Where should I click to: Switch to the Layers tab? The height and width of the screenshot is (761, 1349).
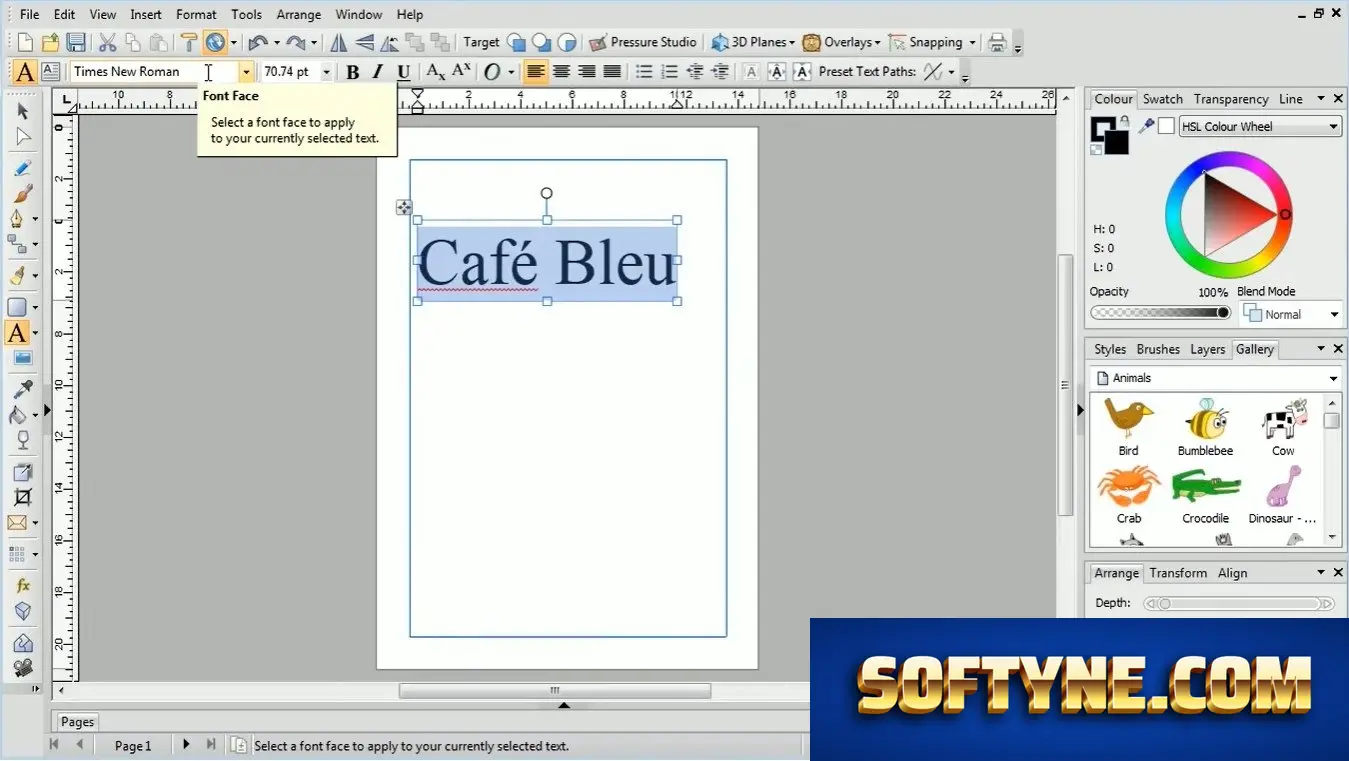click(1207, 349)
